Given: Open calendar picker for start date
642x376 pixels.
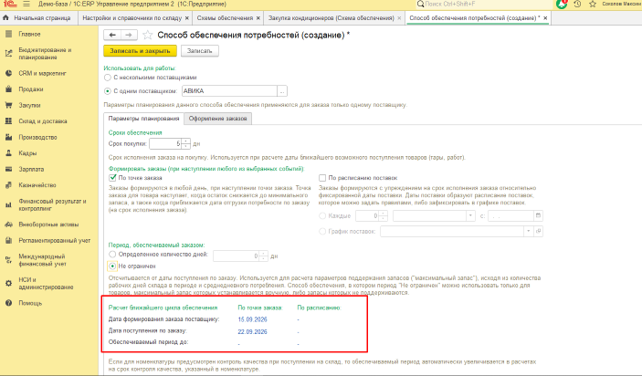Looking at the screenshot, I should (x=538, y=216).
